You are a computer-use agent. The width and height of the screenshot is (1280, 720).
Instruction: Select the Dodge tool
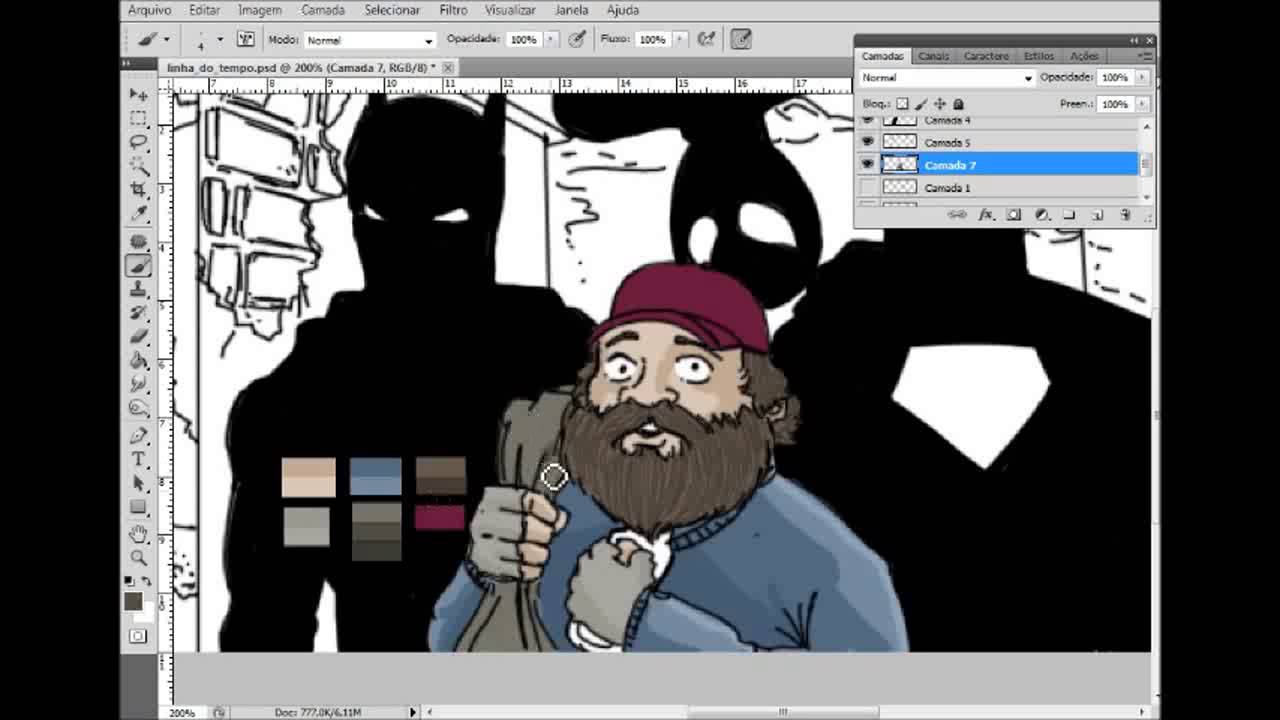(138, 409)
